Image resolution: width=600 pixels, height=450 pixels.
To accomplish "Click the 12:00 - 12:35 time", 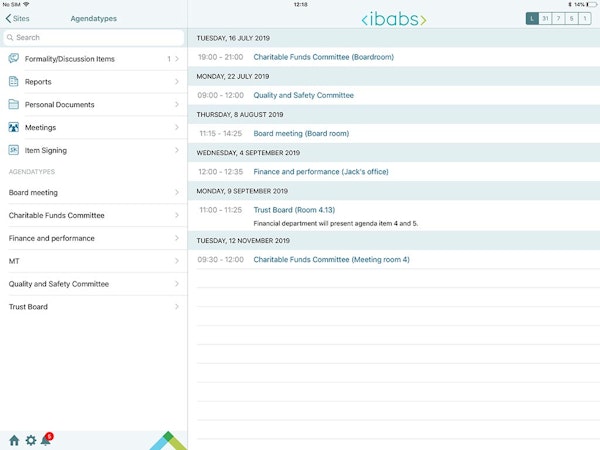I will click(x=220, y=172).
